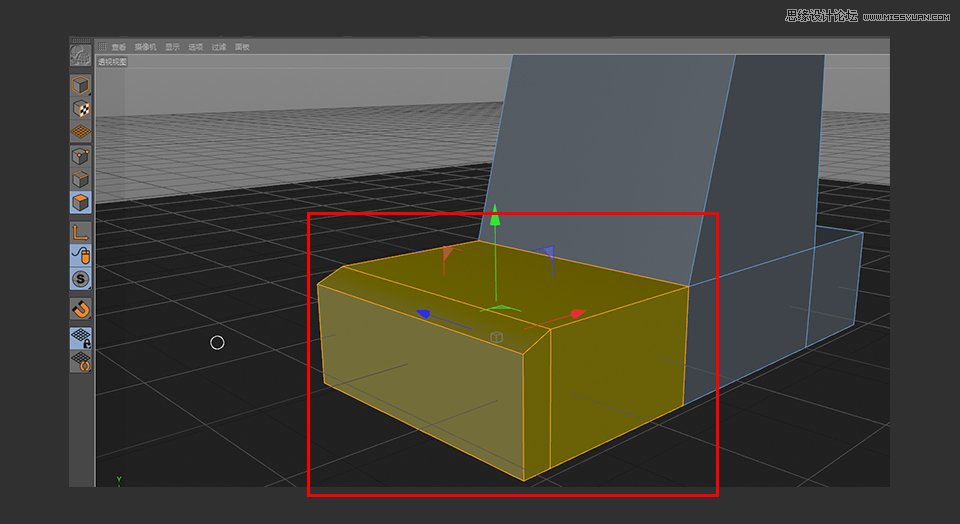Select the Model mode cube icon

[x=80, y=85]
